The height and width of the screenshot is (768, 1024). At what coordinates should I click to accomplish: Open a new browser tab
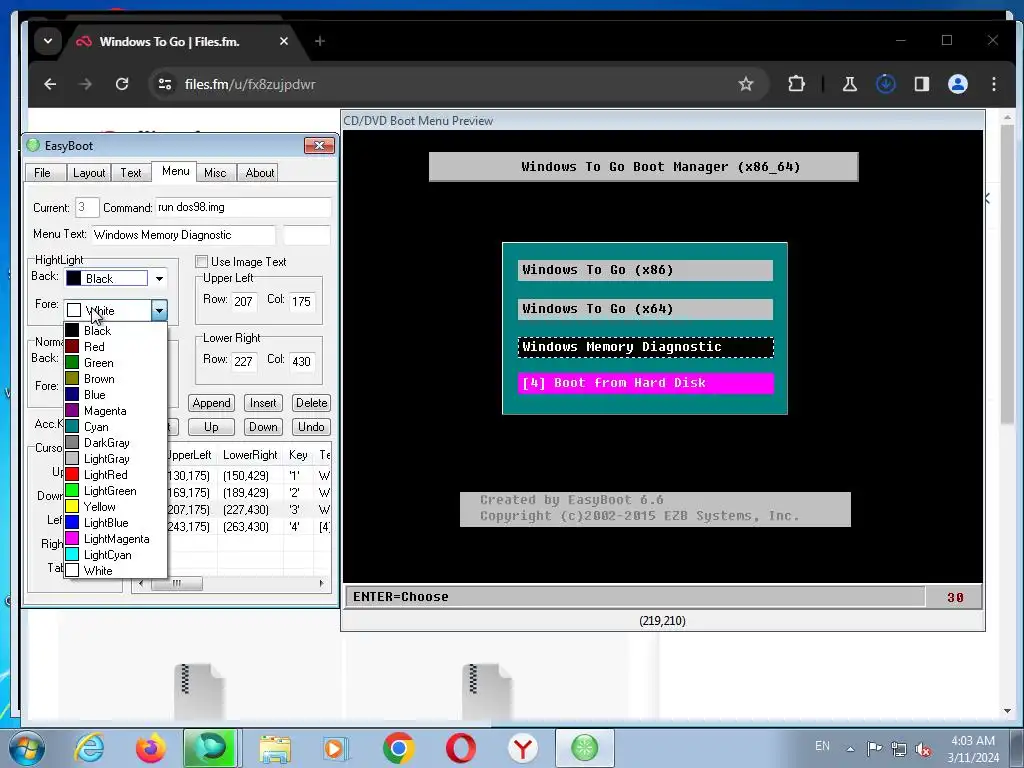(x=319, y=41)
